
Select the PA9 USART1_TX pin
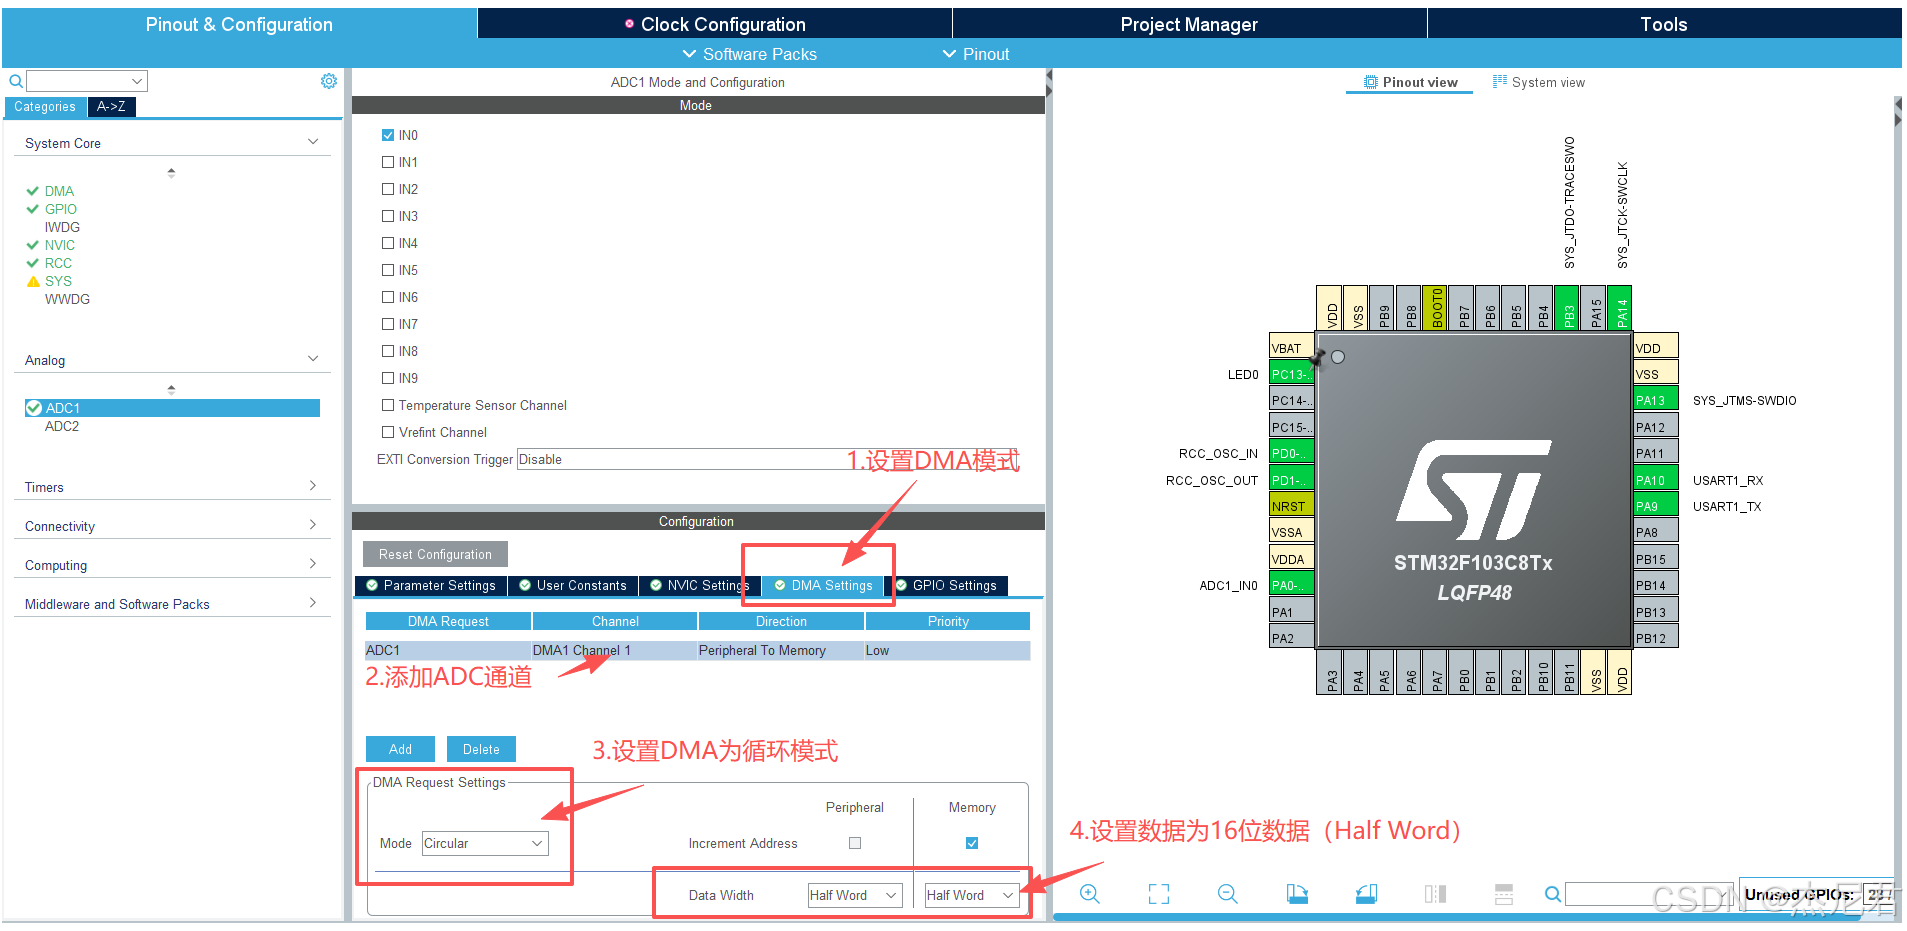pos(1656,506)
